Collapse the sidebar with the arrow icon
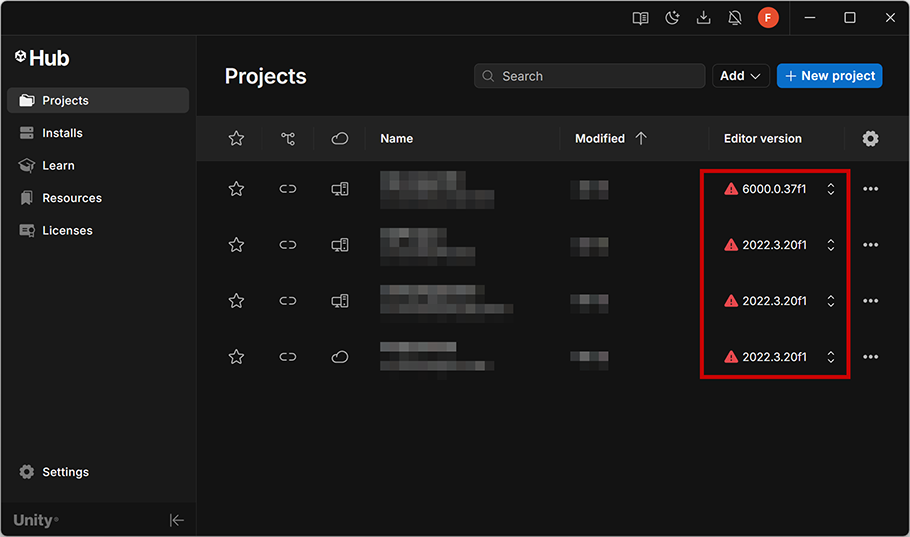Viewport: 910px width, 537px height. click(x=177, y=520)
